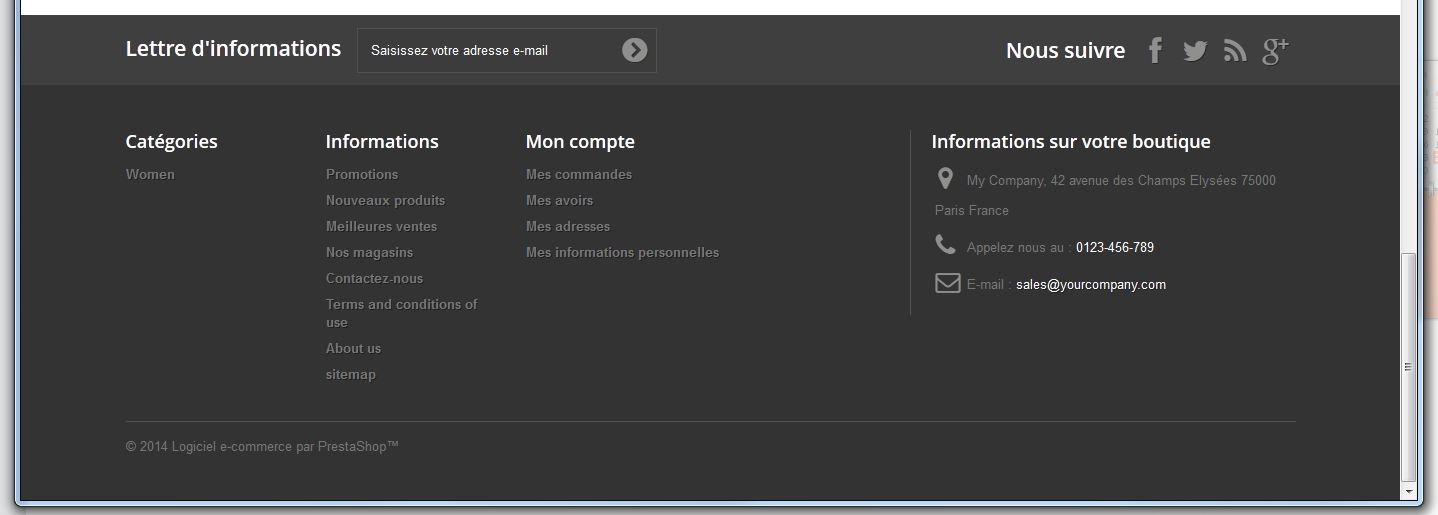Screen dimensions: 1438x515
Task: Click the phone number 0123-456-789
Action: pyautogui.click(x=1115, y=247)
